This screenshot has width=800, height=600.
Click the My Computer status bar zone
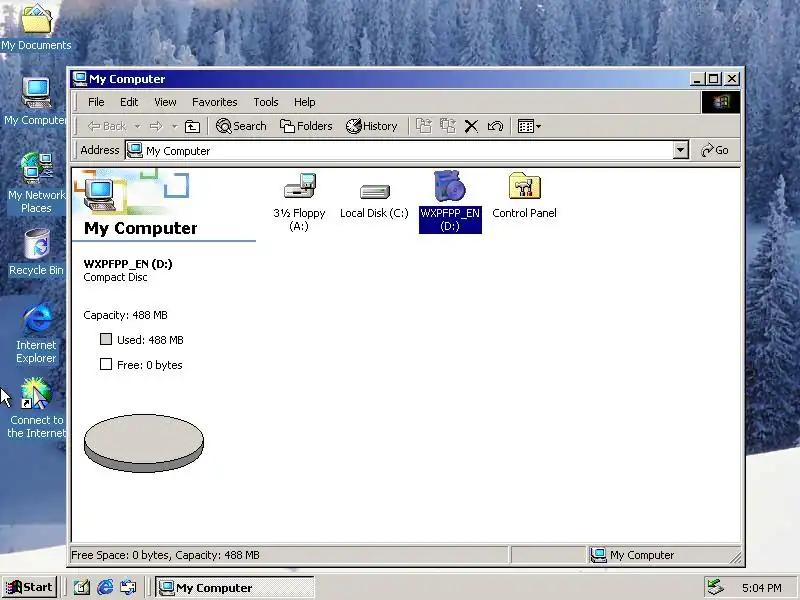[x=663, y=555]
